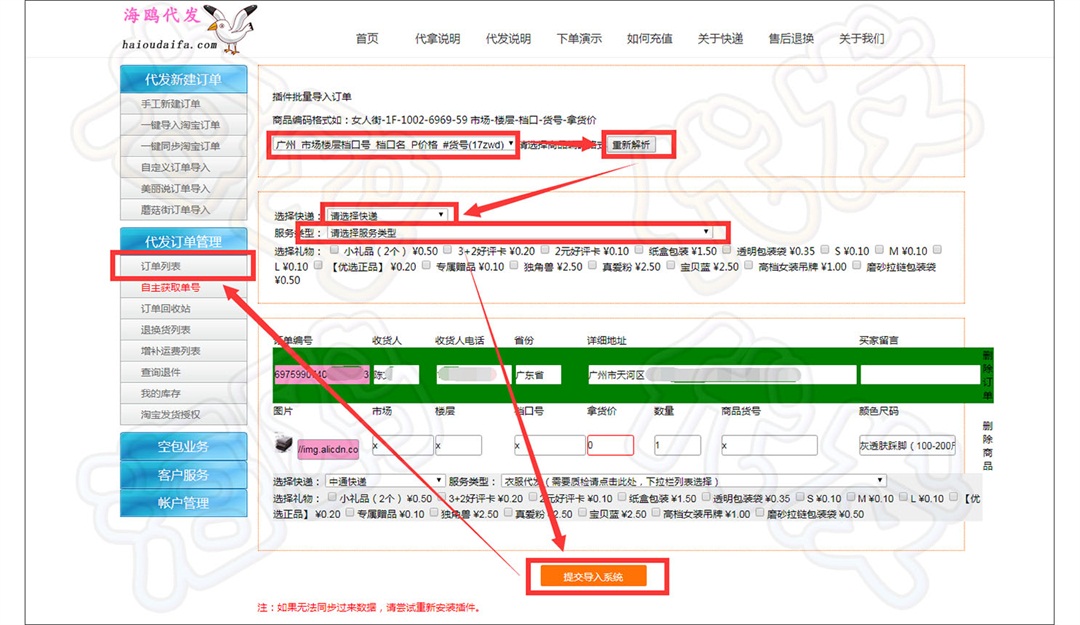The image size is (1080, 625).
Task: Open the 代发新建订单 sidebar section
Action: point(183,79)
